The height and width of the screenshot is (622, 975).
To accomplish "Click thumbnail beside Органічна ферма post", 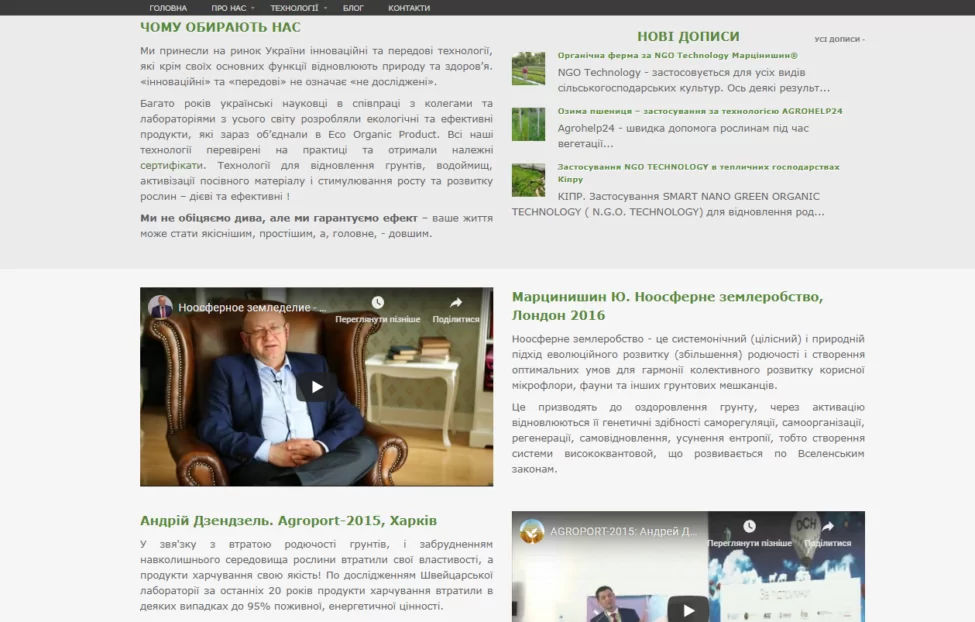I will click(528, 68).
